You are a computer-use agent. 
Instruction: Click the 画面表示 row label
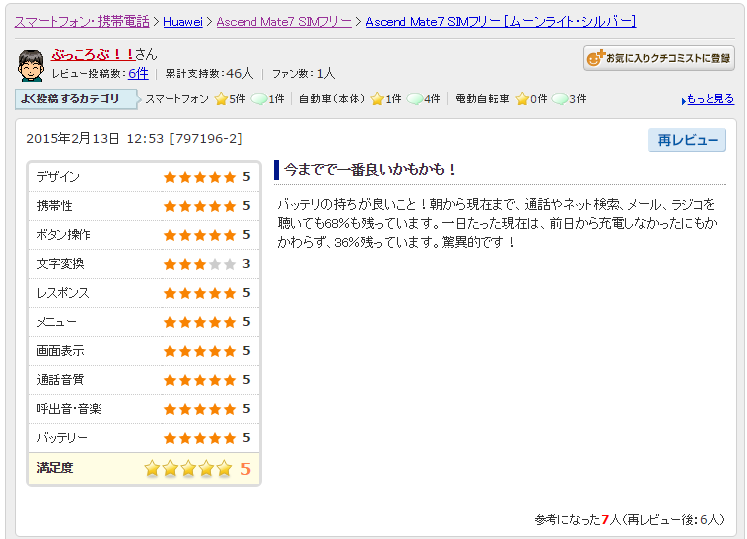tap(60, 351)
